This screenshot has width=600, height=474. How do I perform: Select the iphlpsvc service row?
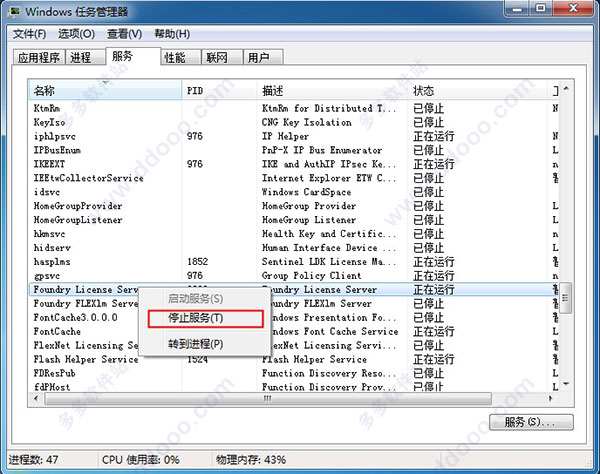(x=294, y=136)
